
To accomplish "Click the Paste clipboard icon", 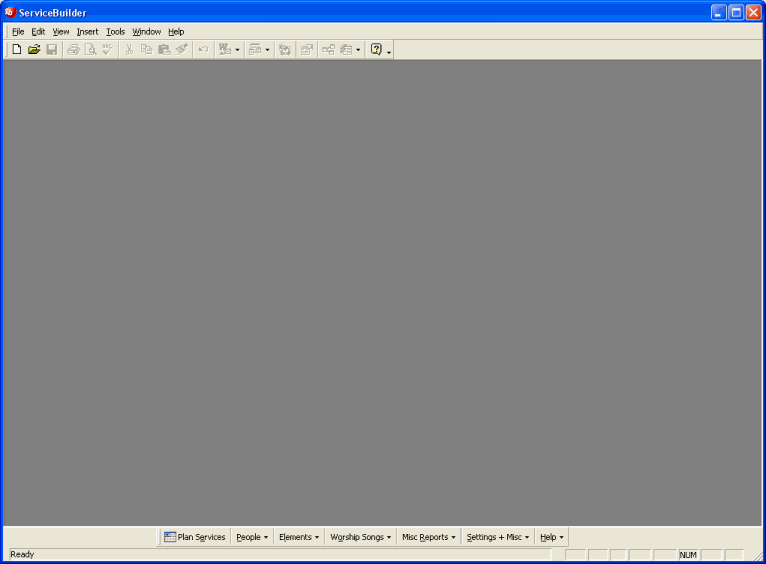I will [x=163, y=49].
